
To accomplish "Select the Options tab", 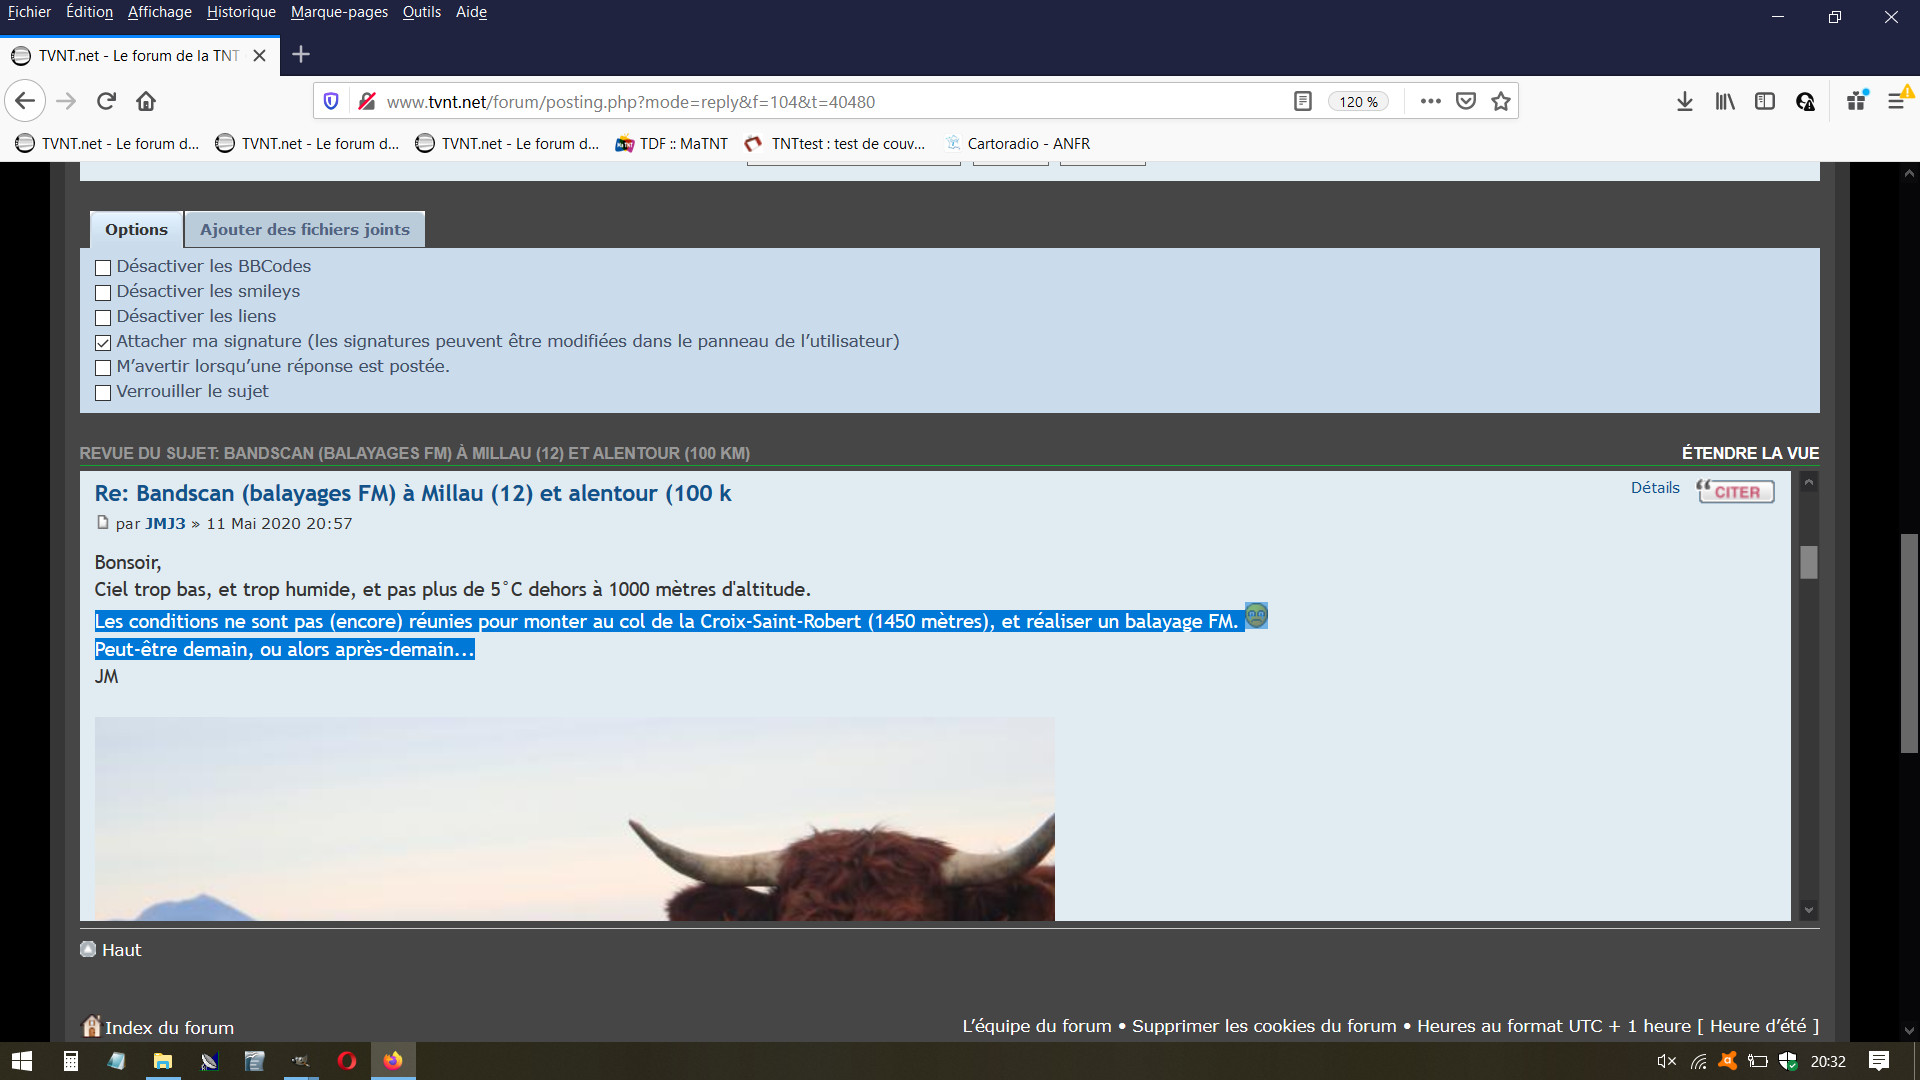I will (136, 229).
